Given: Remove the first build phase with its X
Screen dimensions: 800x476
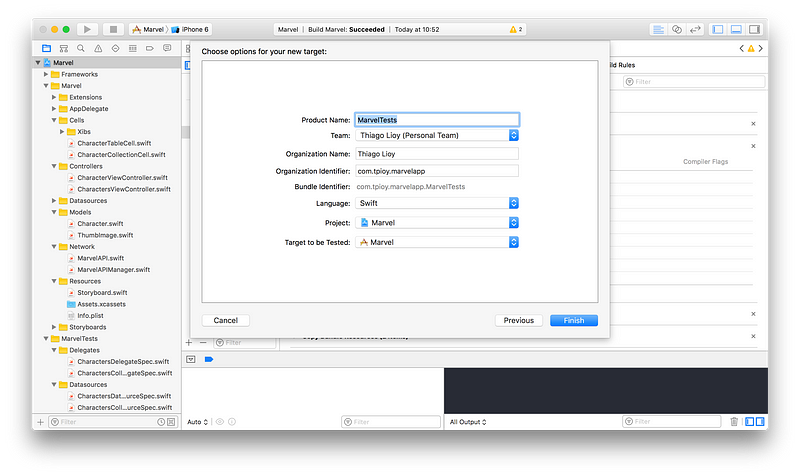Looking at the screenshot, I should (753, 124).
